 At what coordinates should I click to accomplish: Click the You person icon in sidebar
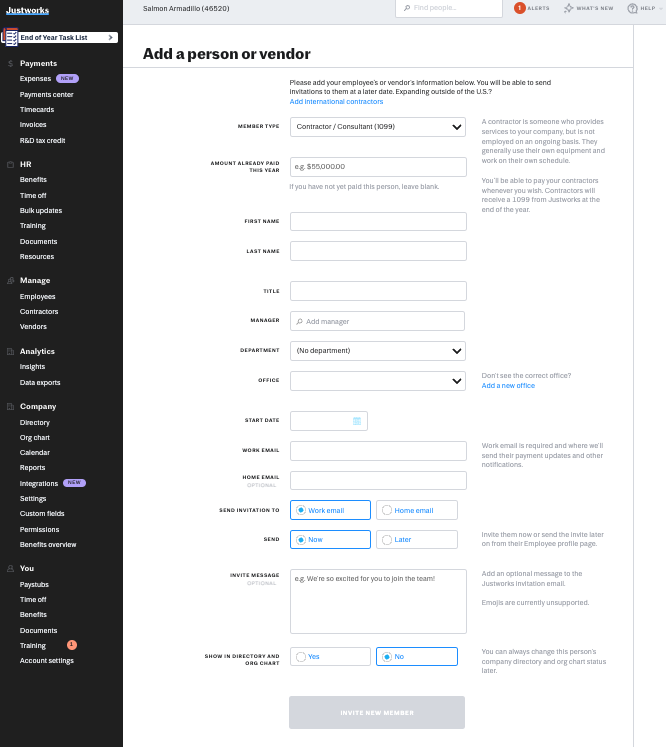click(10, 568)
